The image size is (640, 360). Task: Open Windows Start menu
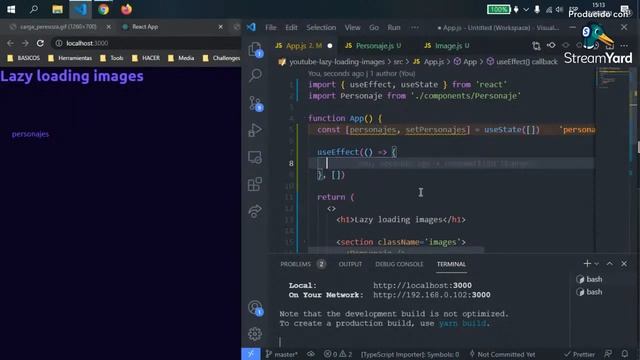click(x=11, y=9)
